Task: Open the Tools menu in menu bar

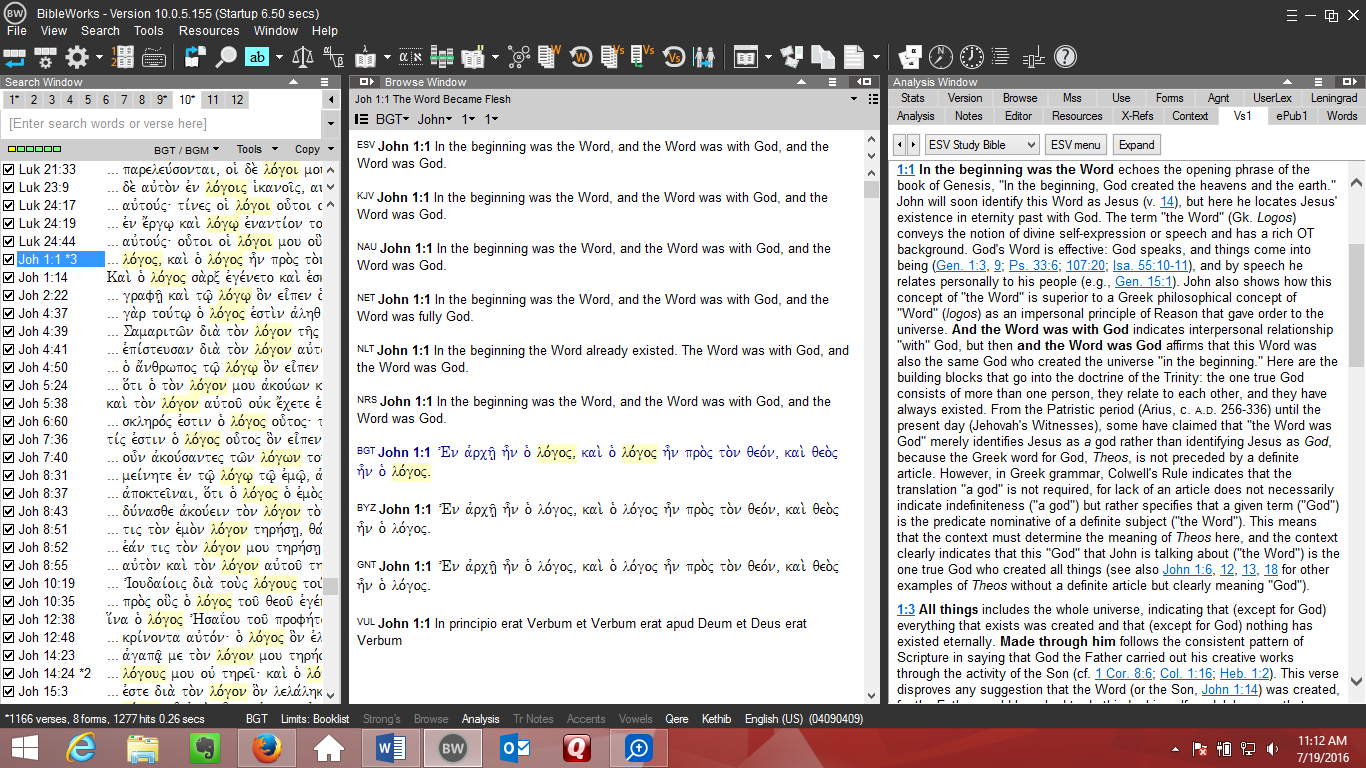Action: point(148,31)
